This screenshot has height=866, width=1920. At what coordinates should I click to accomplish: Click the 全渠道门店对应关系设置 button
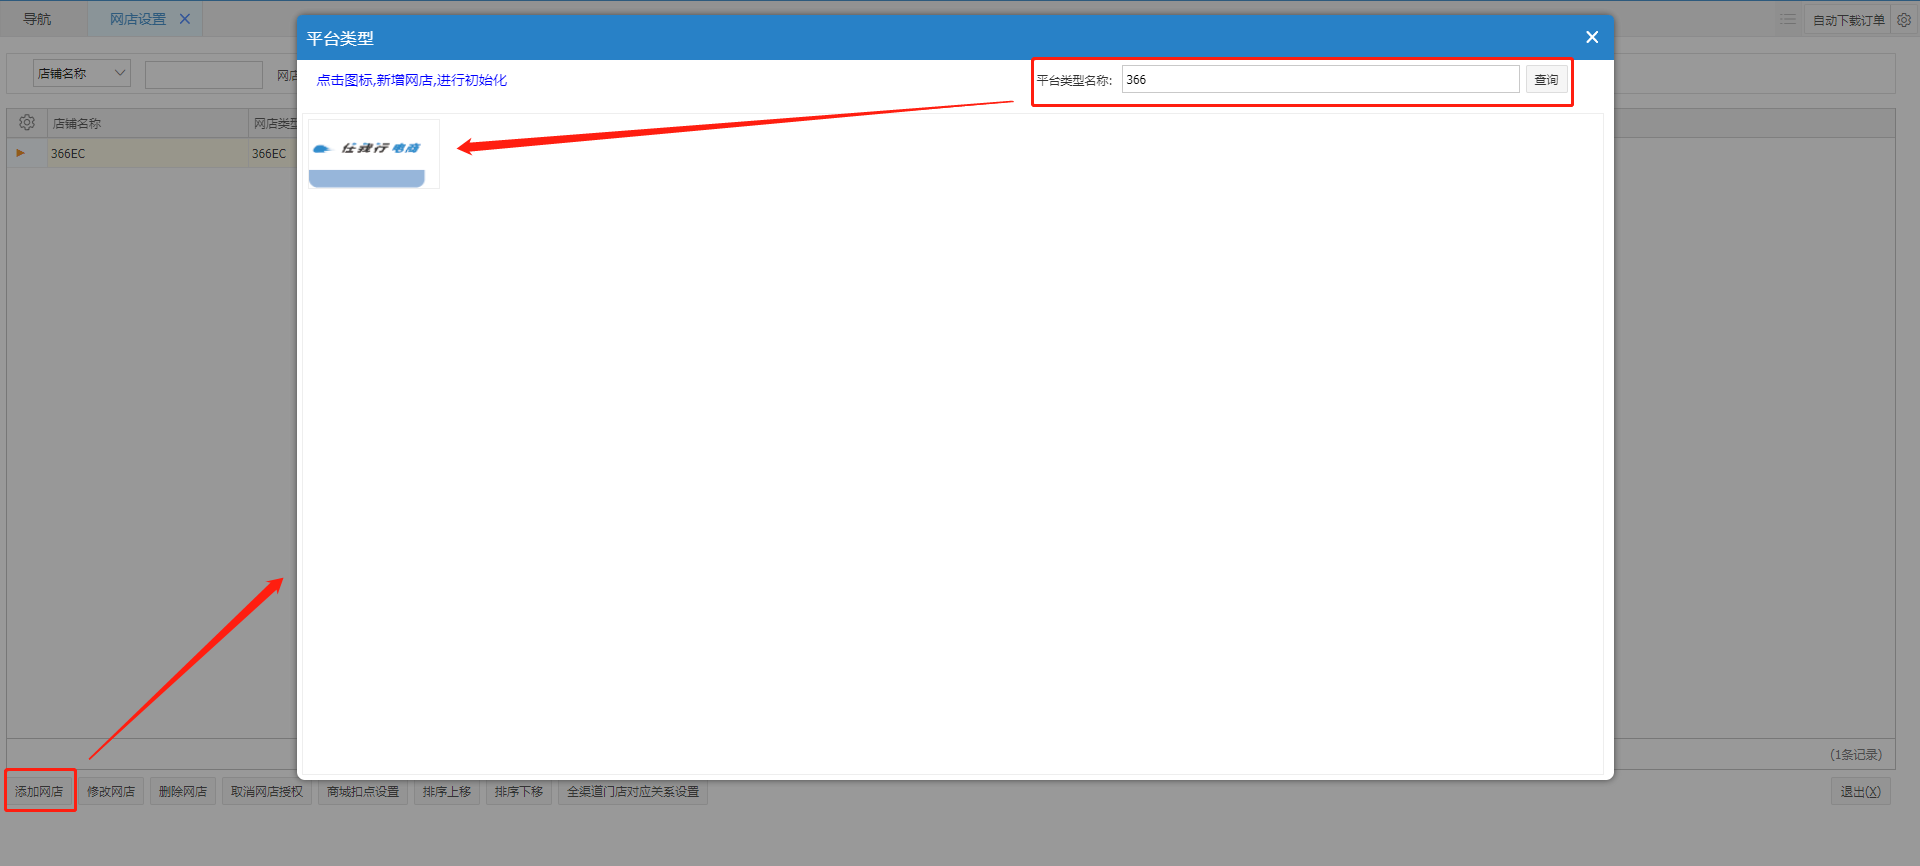pyautogui.click(x=633, y=791)
